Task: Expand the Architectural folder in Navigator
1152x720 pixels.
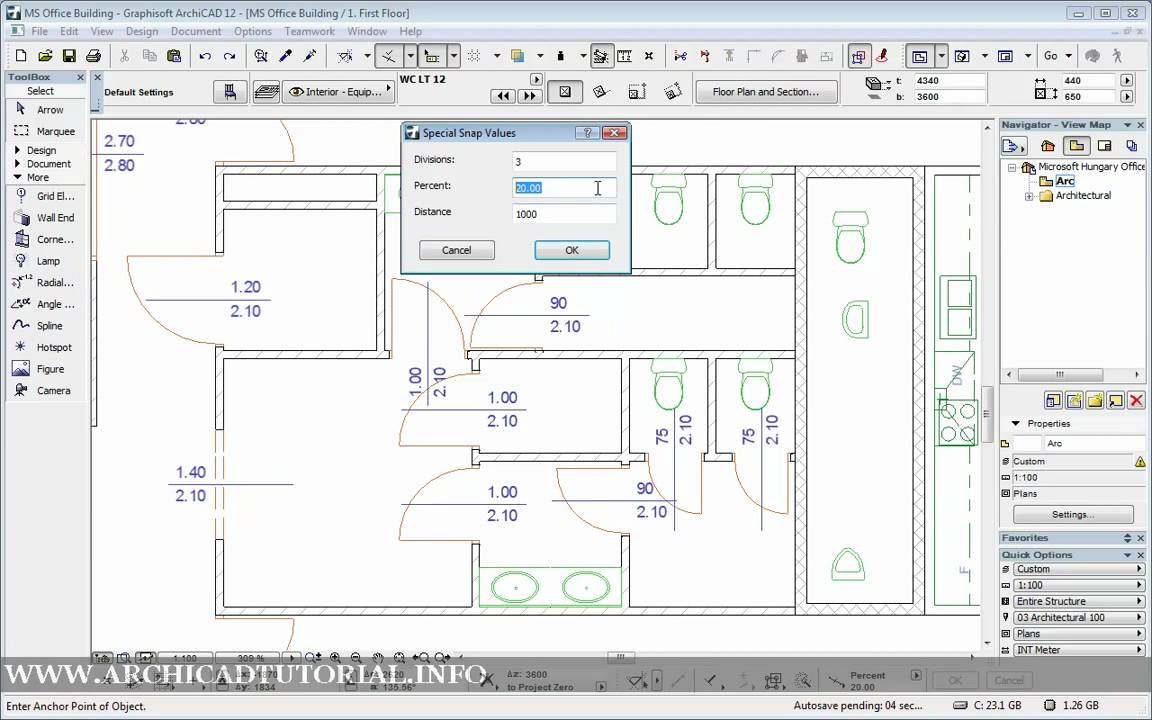Action: 1029,196
